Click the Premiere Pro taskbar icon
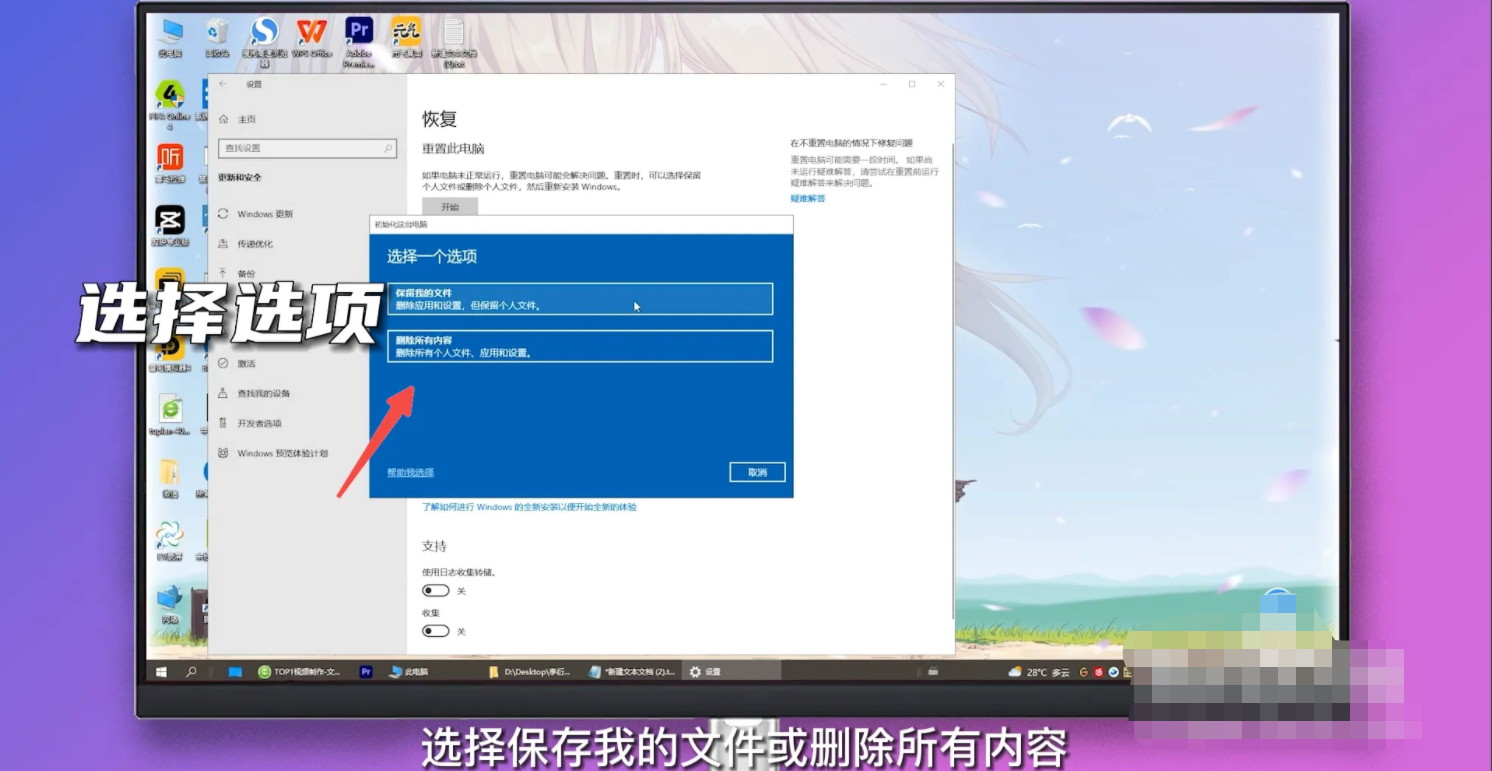 366,672
